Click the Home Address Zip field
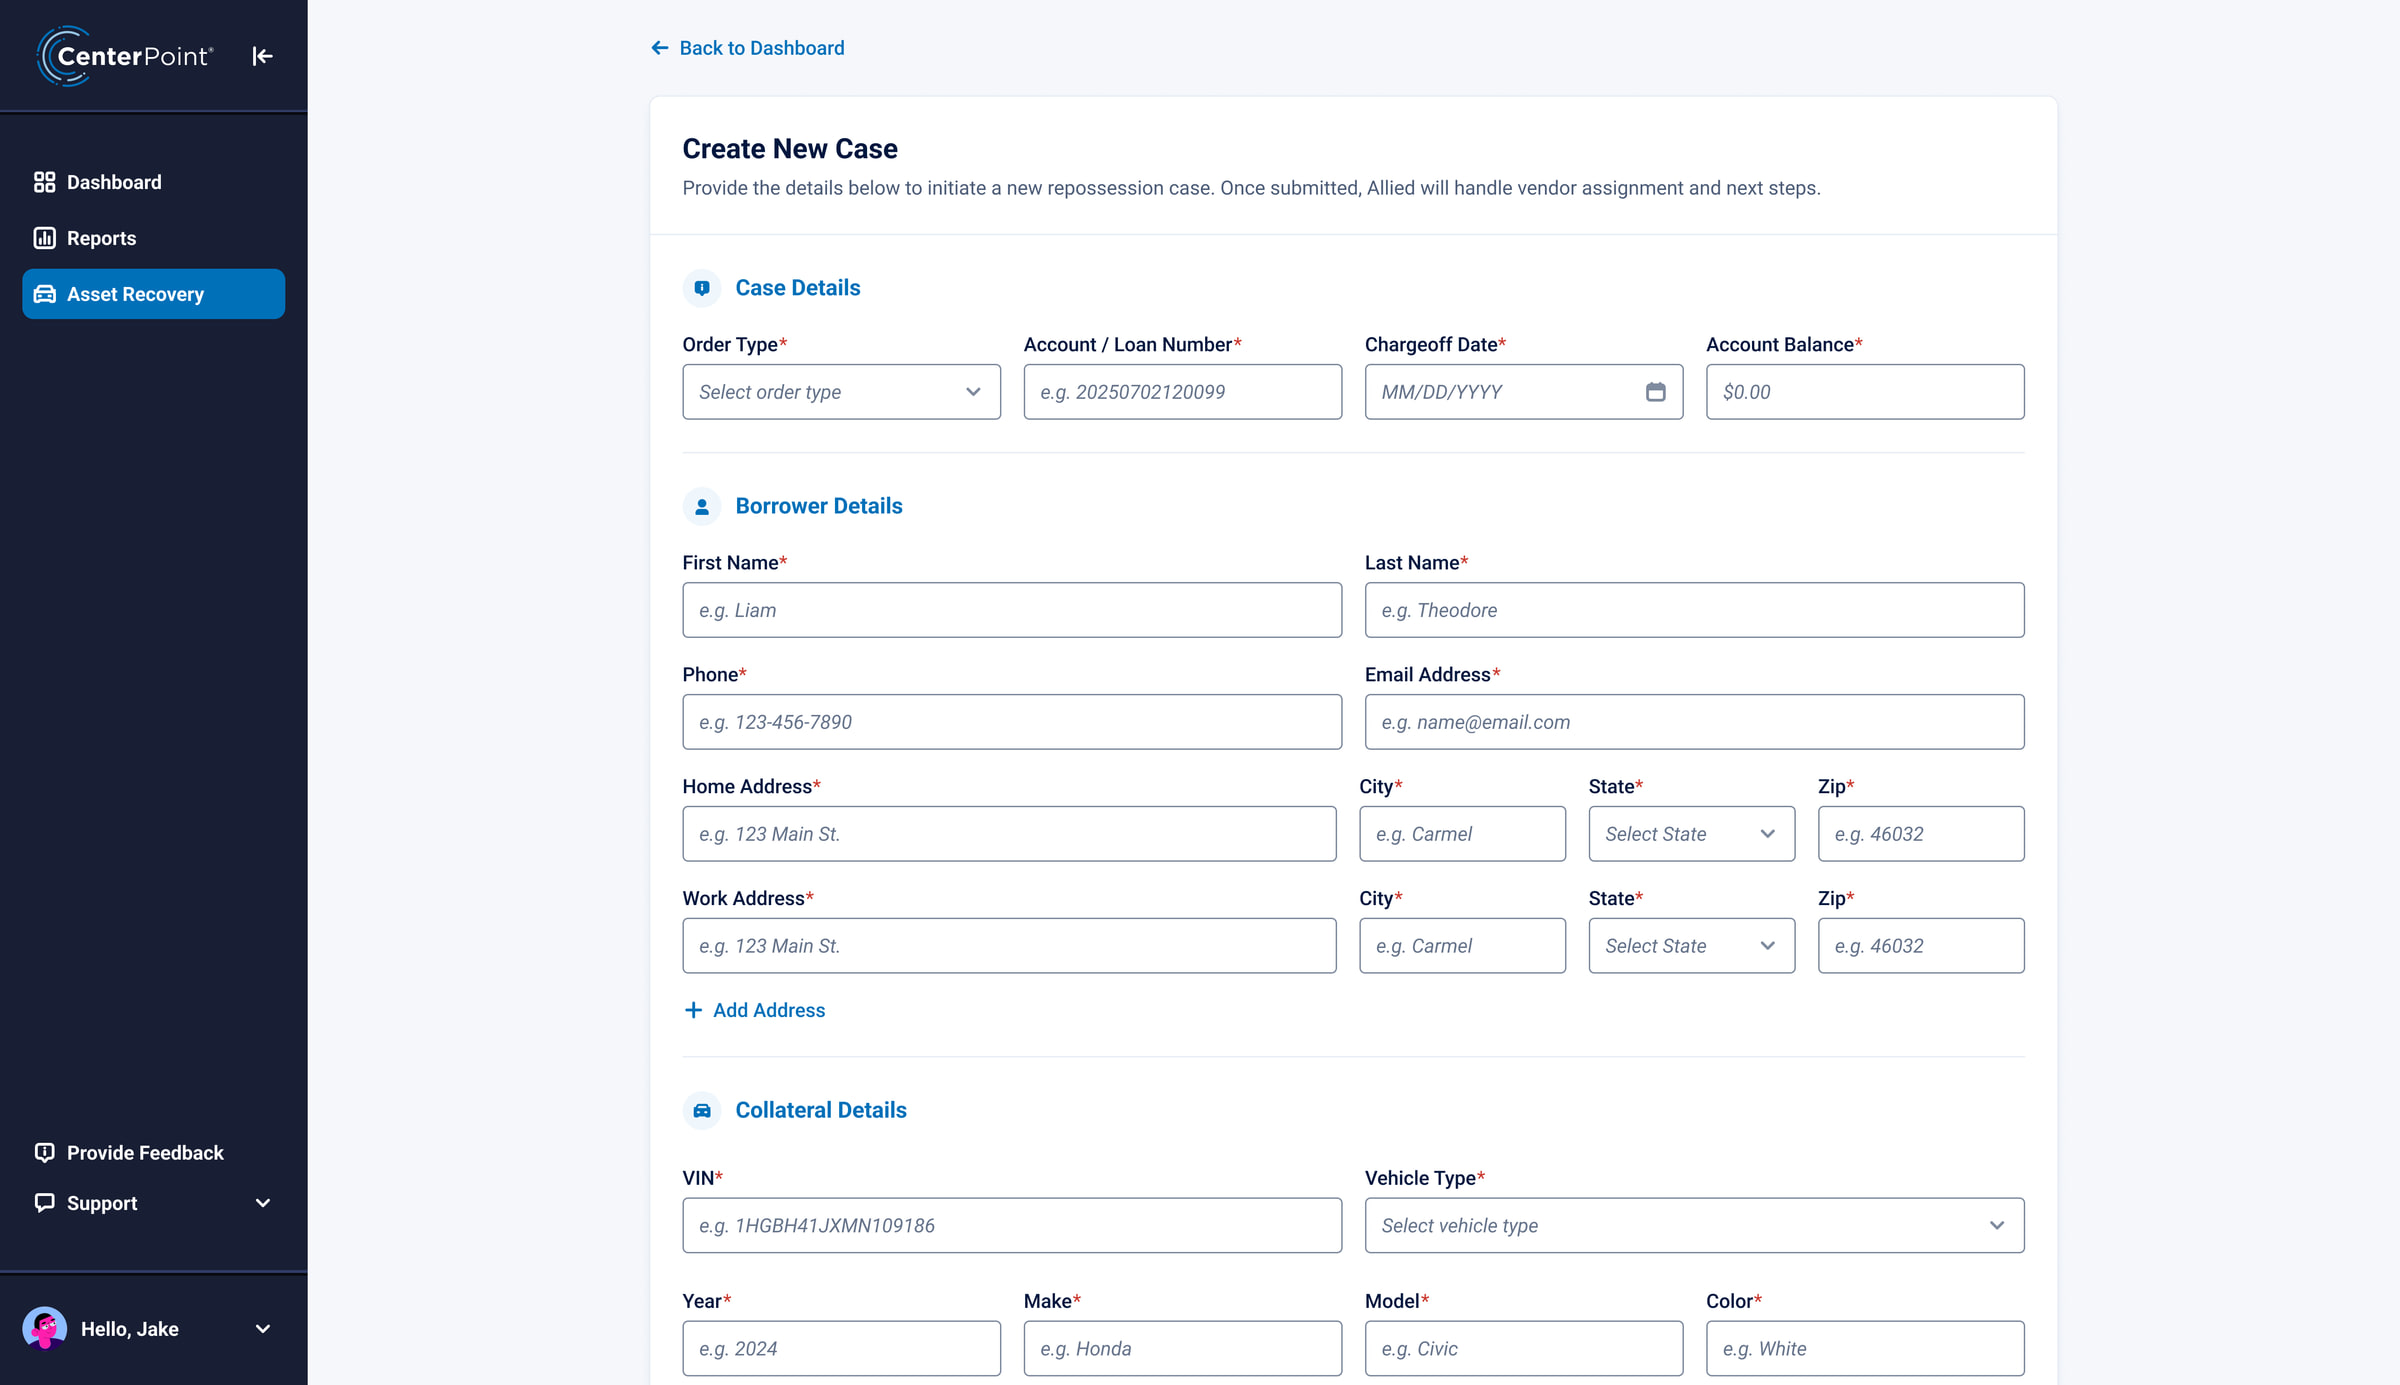 [1921, 834]
